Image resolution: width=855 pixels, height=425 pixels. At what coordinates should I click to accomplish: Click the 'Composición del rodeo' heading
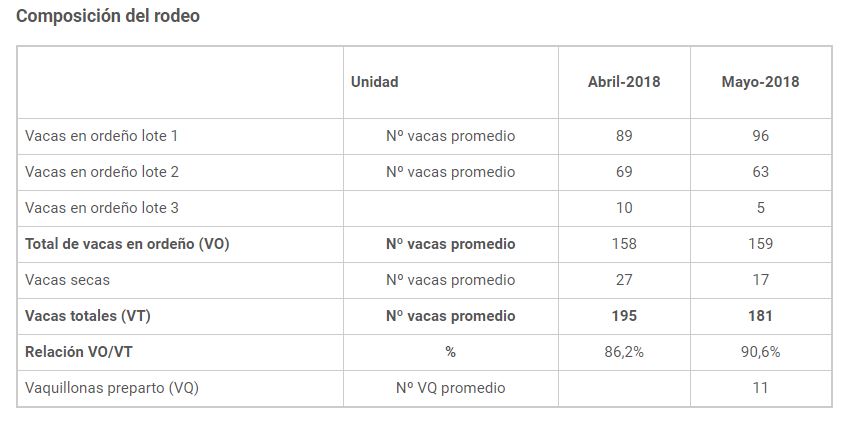tap(108, 17)
